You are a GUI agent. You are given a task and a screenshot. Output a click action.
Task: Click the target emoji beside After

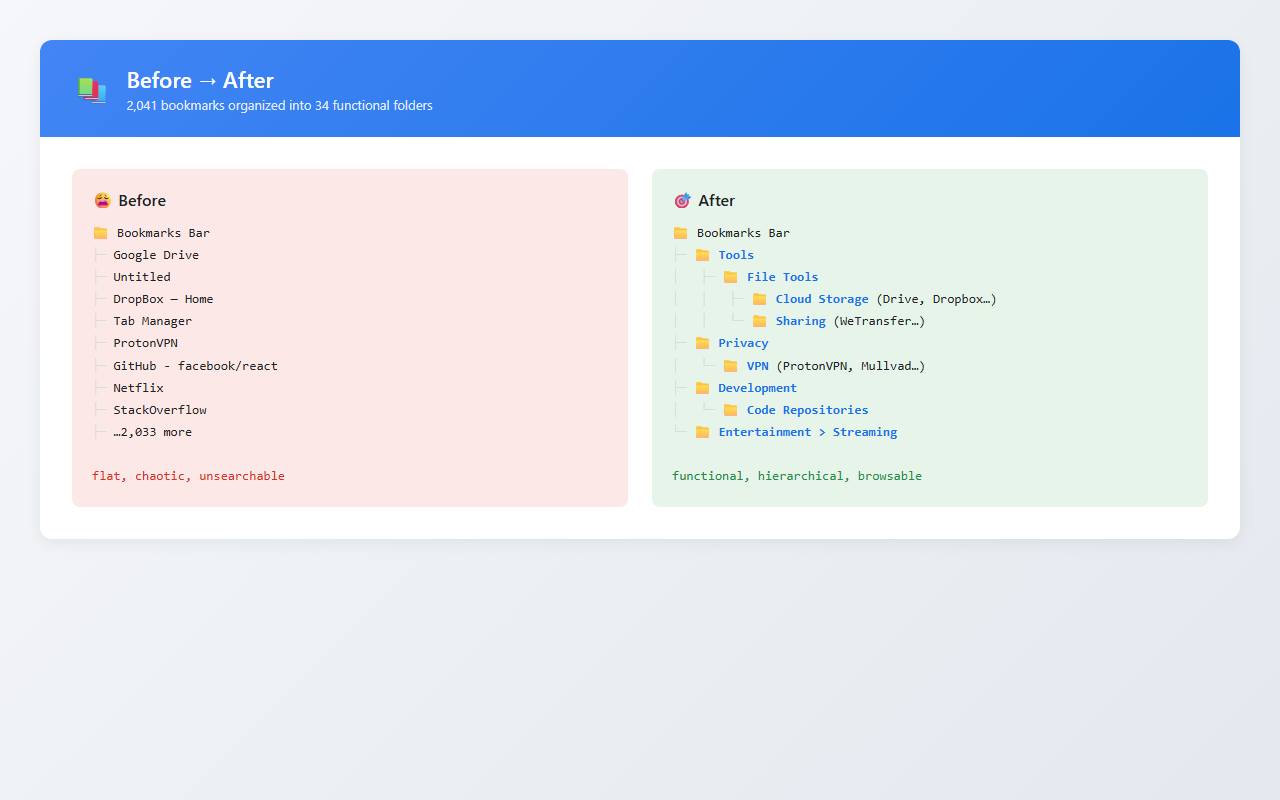[682, 201]
